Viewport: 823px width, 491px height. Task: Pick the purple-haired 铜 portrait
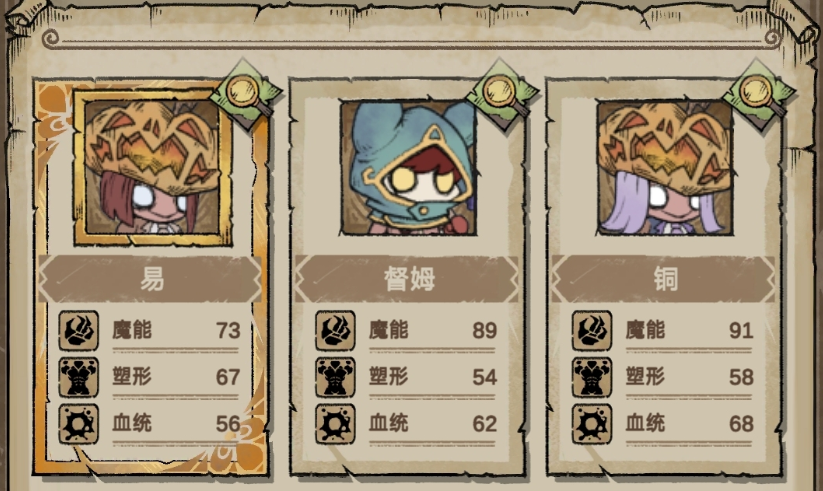(665, 167)
